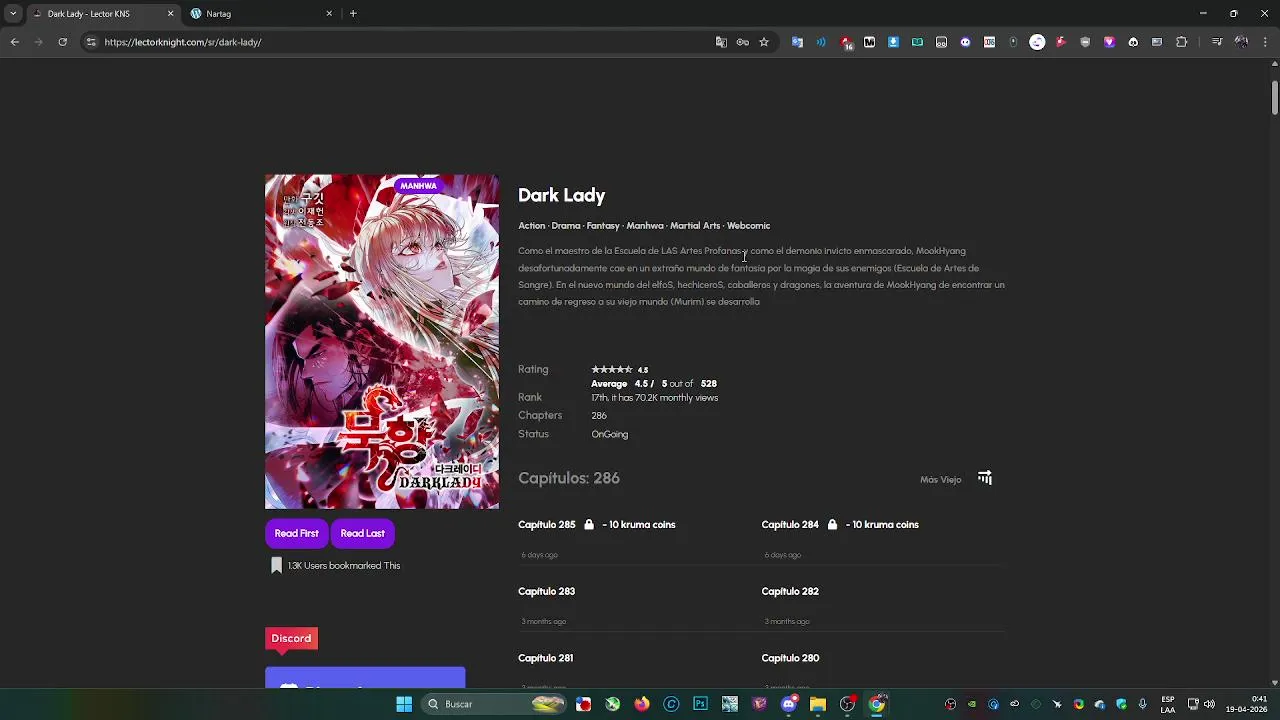Close the Nartag tab
Image resolution: width=1280 pixels, height=720 pixels.
click(x=329, y=14)
